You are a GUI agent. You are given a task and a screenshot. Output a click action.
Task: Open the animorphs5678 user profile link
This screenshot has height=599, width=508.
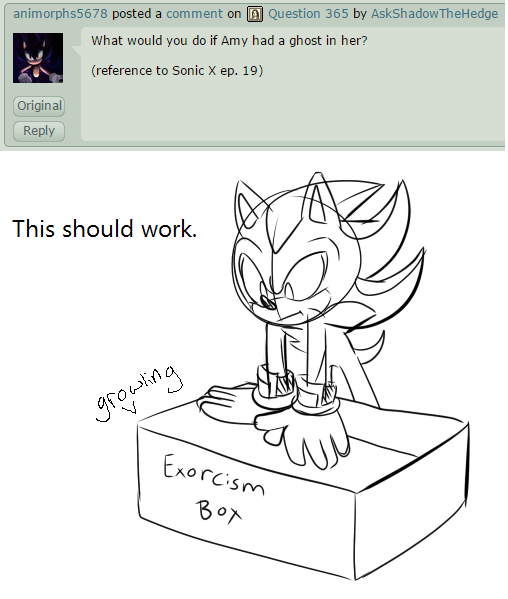point(60,14)
